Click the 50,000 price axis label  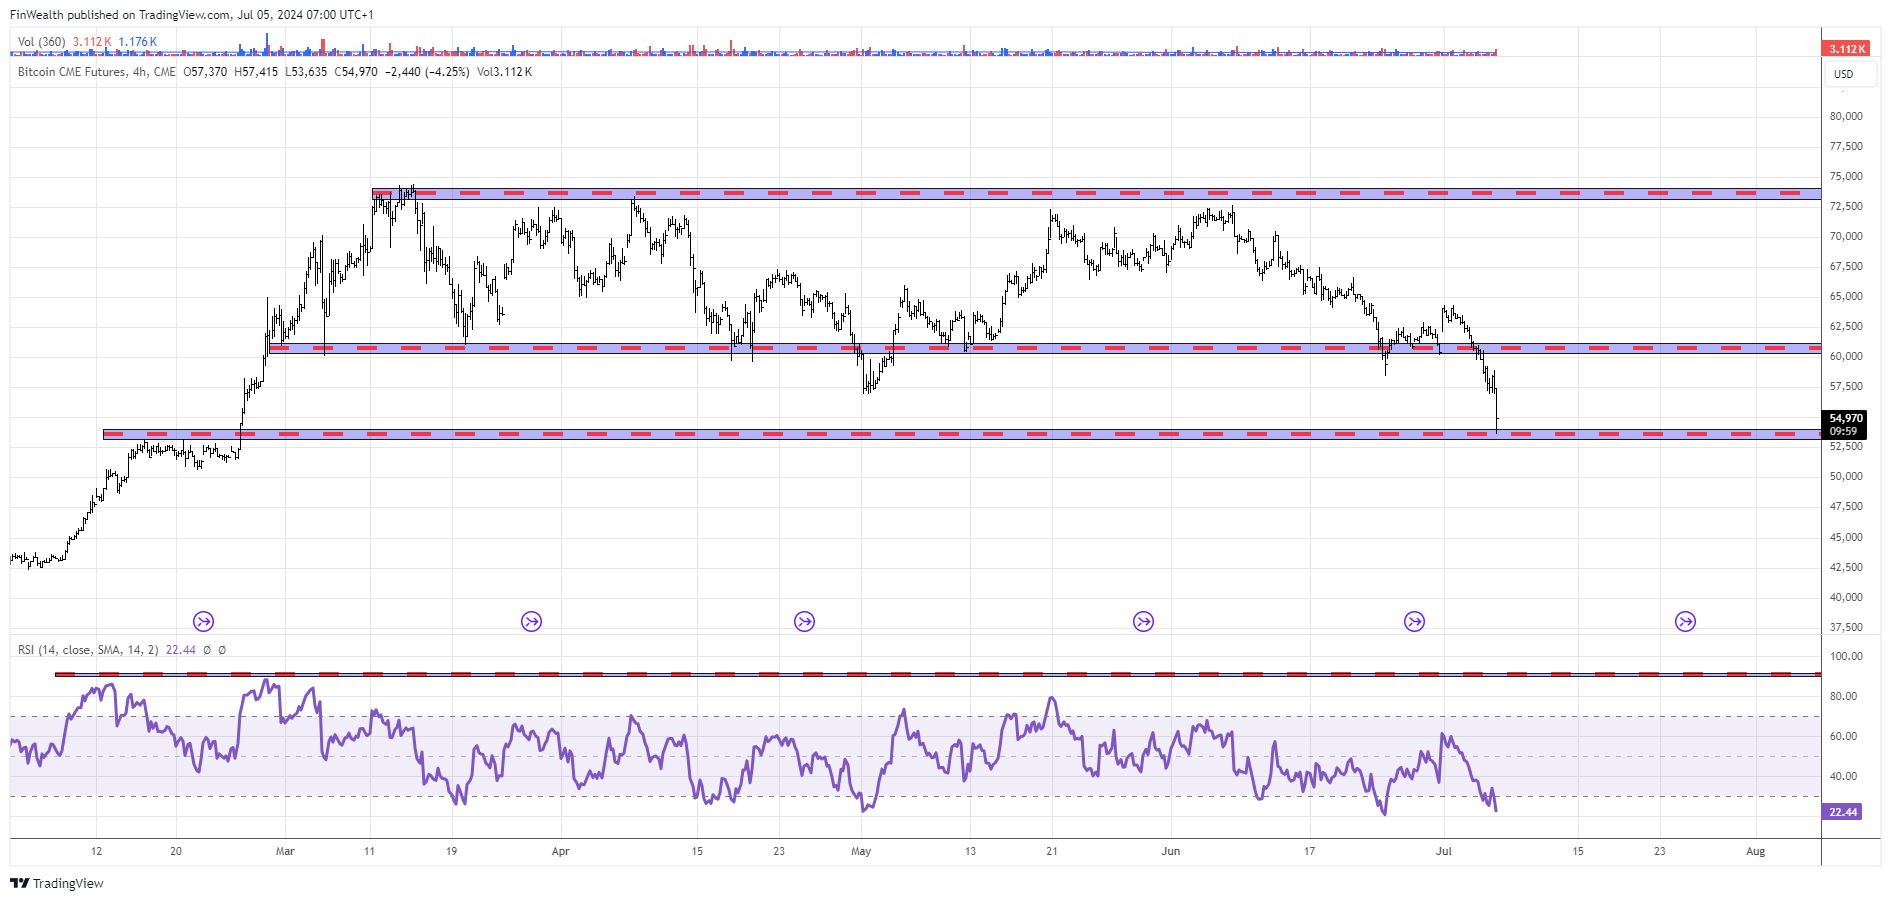point(1846,476)
